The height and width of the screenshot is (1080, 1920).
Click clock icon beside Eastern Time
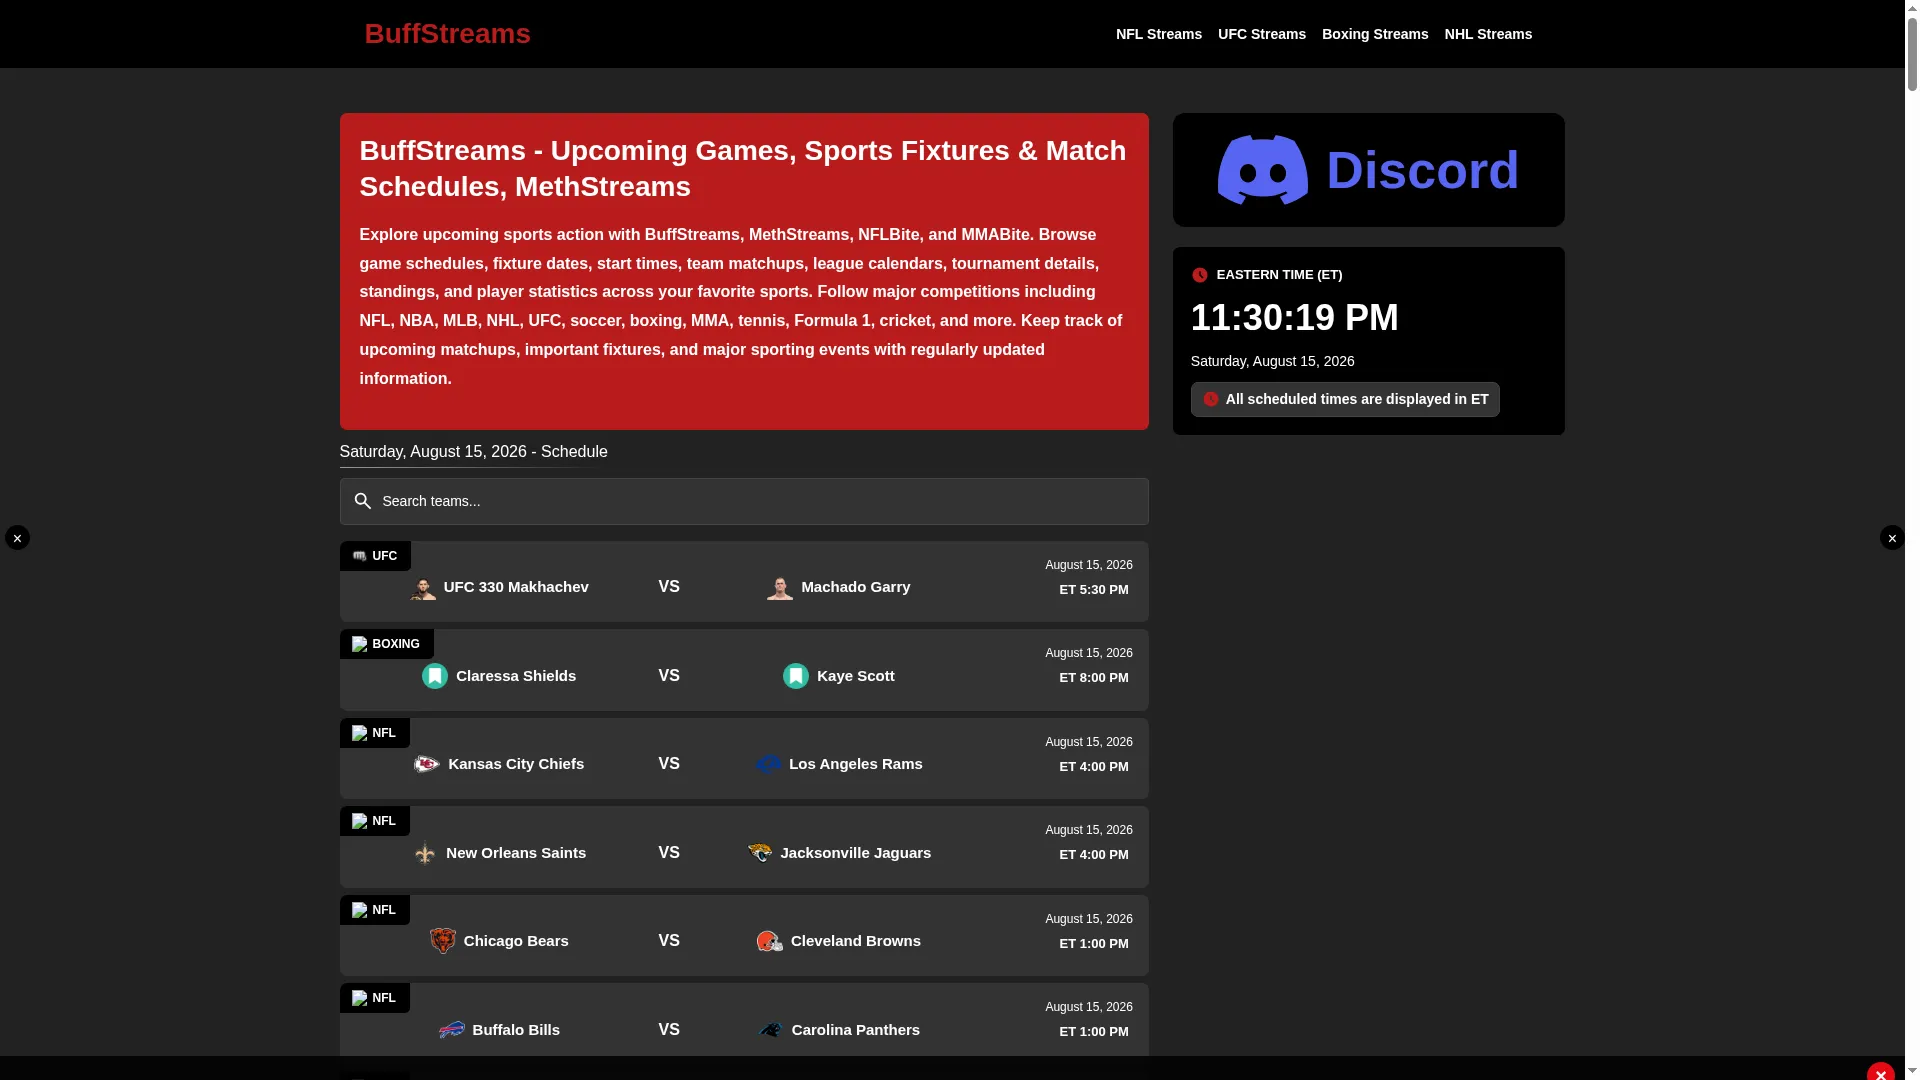point(1200,275)
